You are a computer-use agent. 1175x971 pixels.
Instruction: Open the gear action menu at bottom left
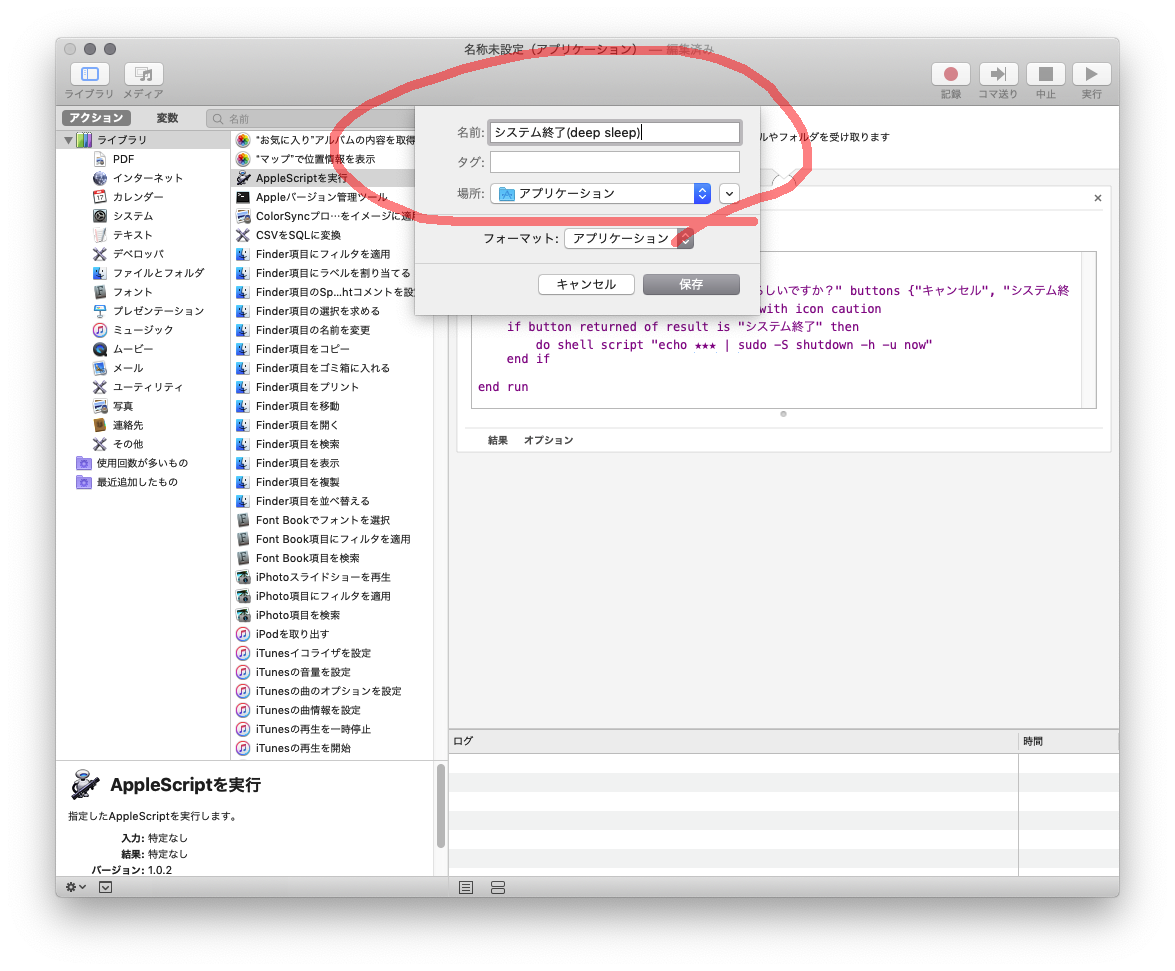(x=76, y=887)
